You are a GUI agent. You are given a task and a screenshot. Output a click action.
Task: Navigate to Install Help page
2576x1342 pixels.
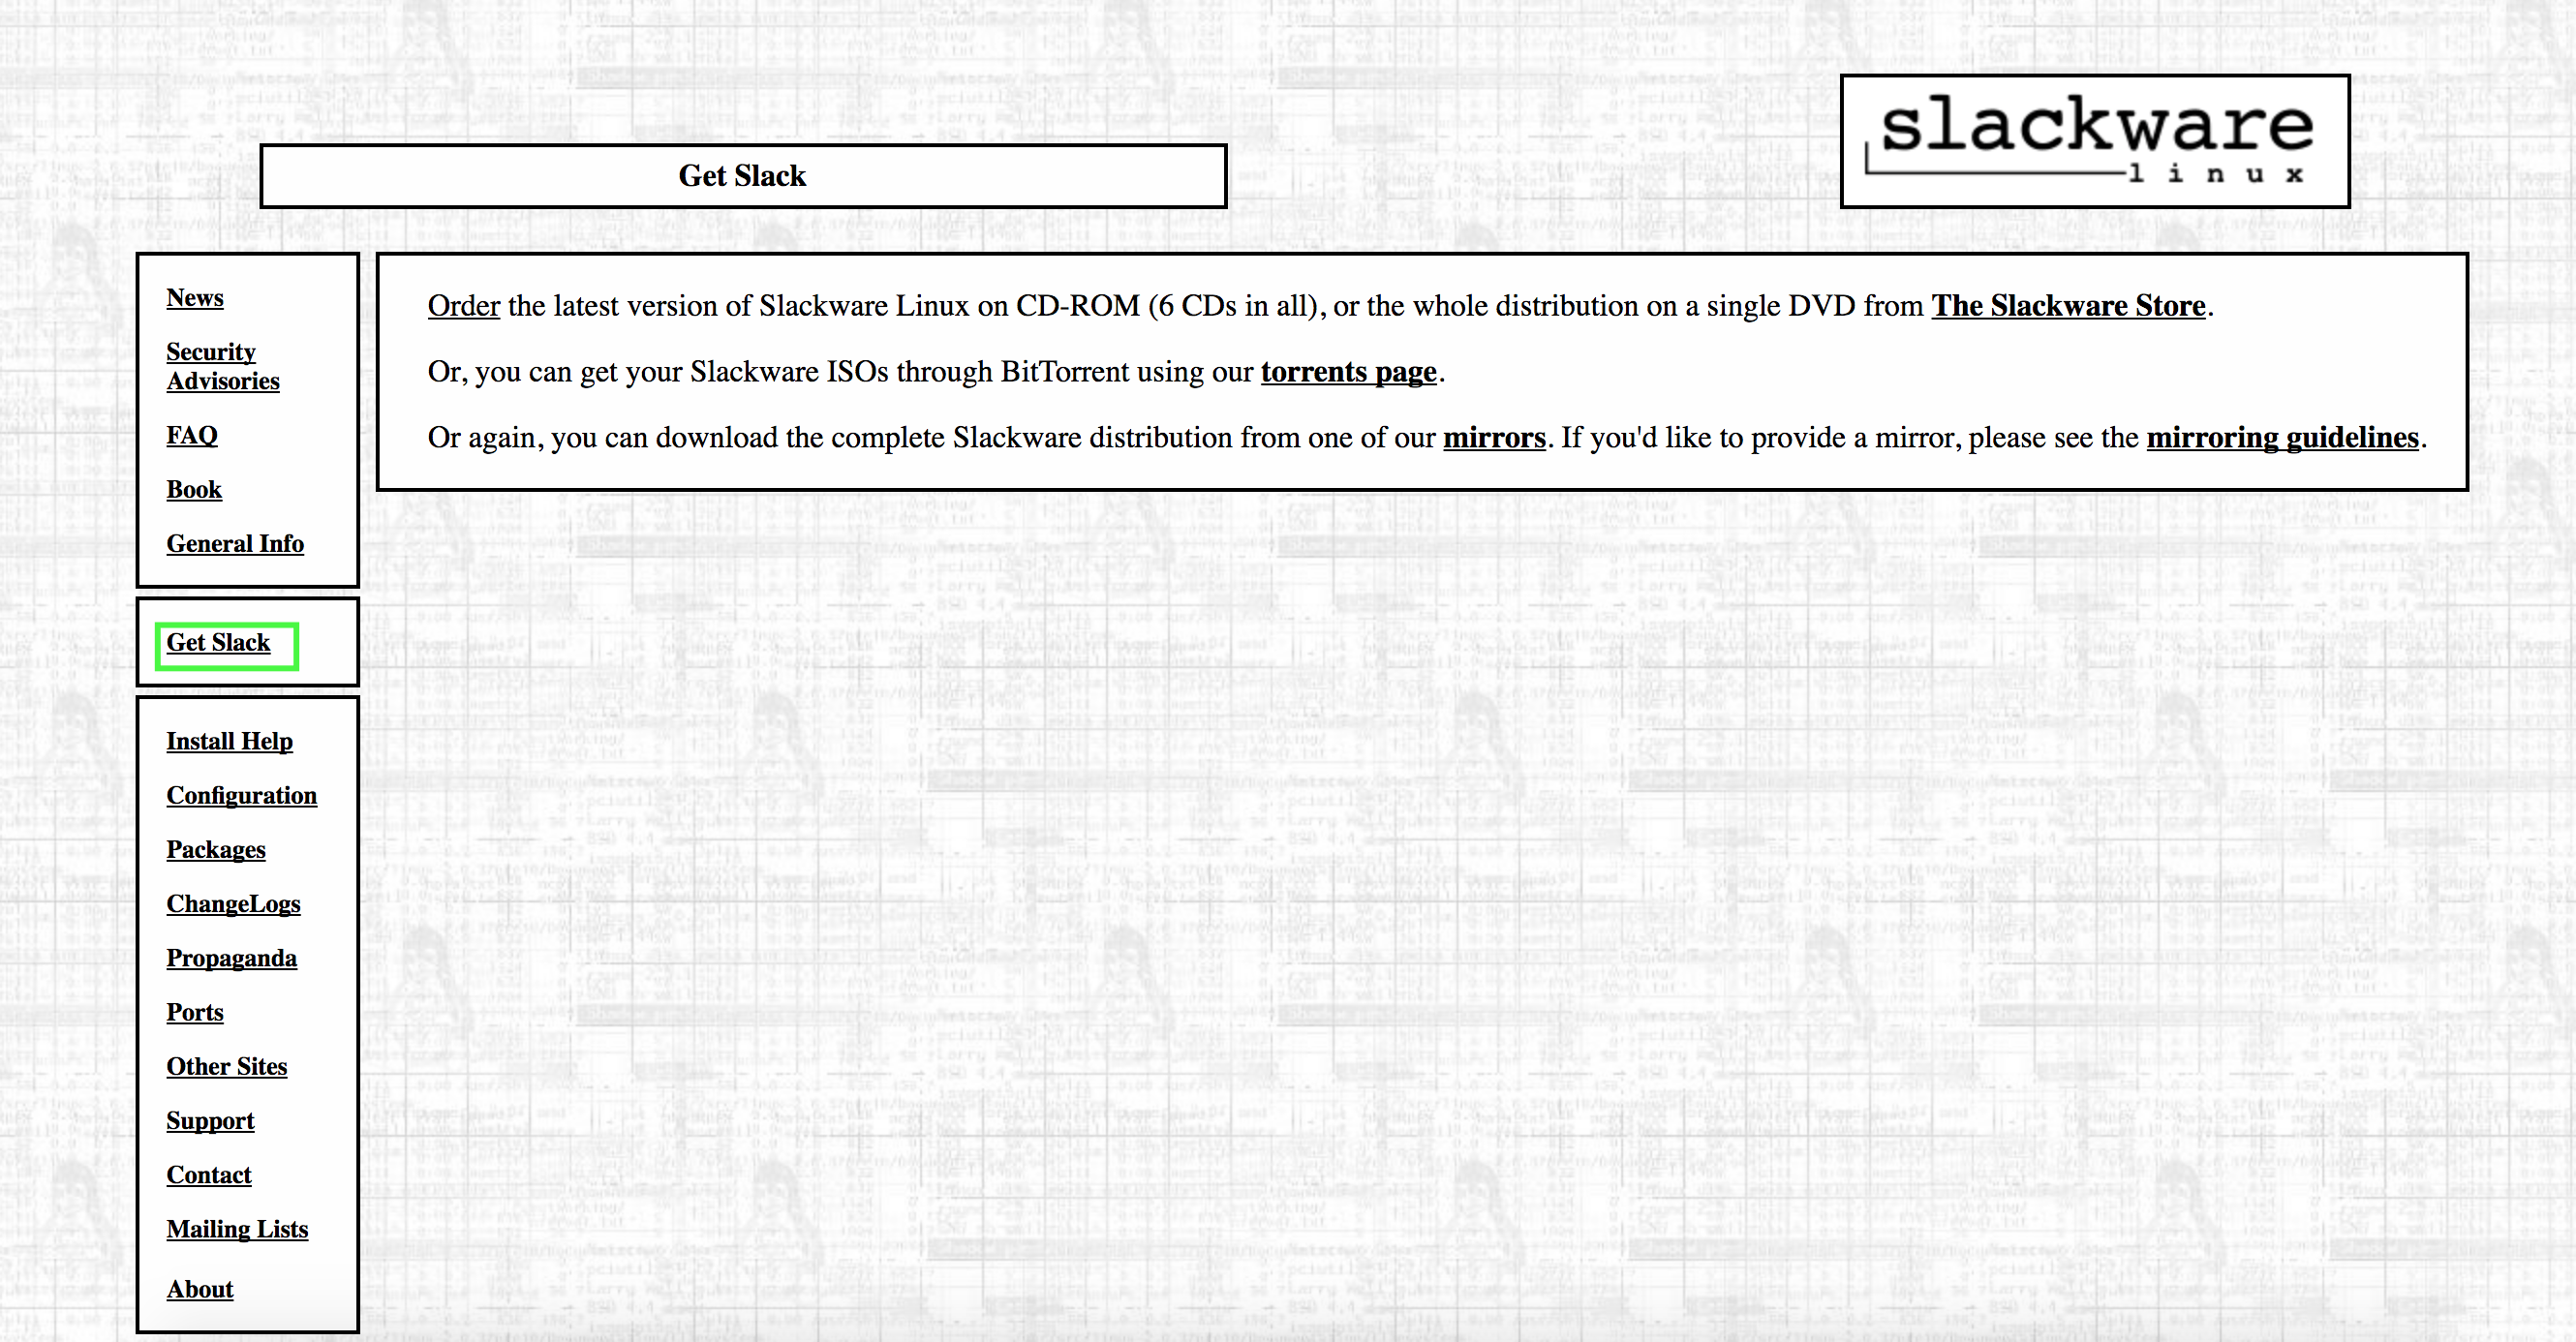pos(230,741)
